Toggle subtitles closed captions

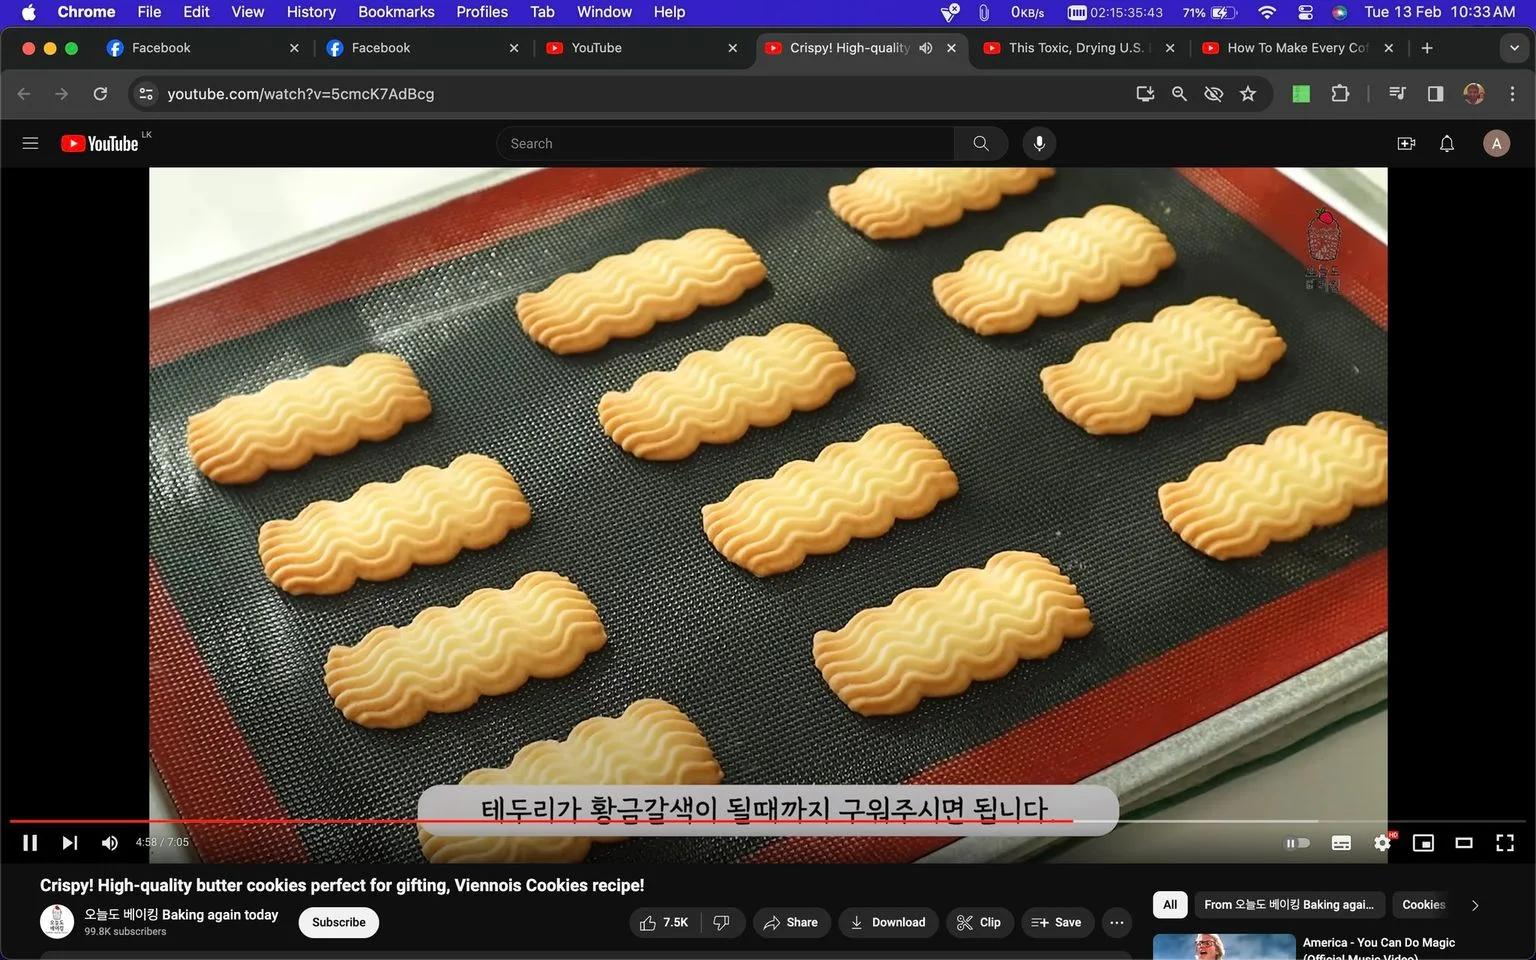1341,843
